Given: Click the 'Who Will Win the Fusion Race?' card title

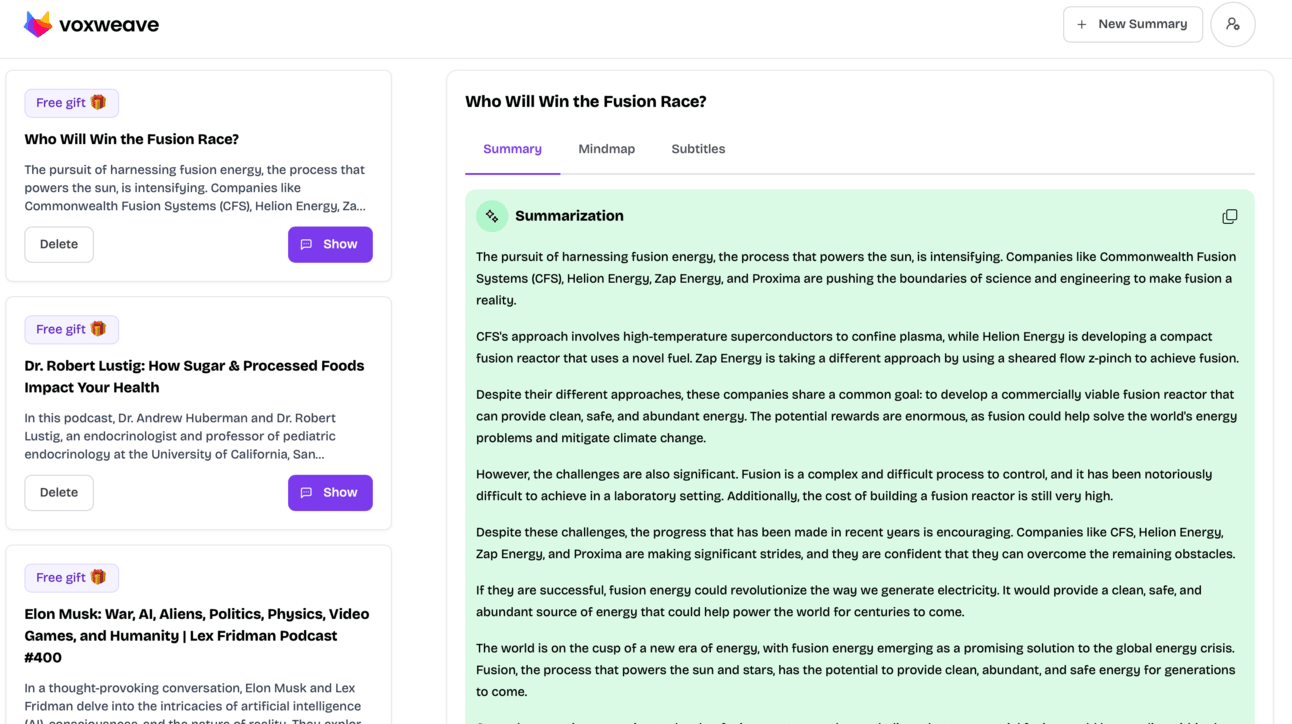Looking at the screenshot, I should (x=132, y=139).
